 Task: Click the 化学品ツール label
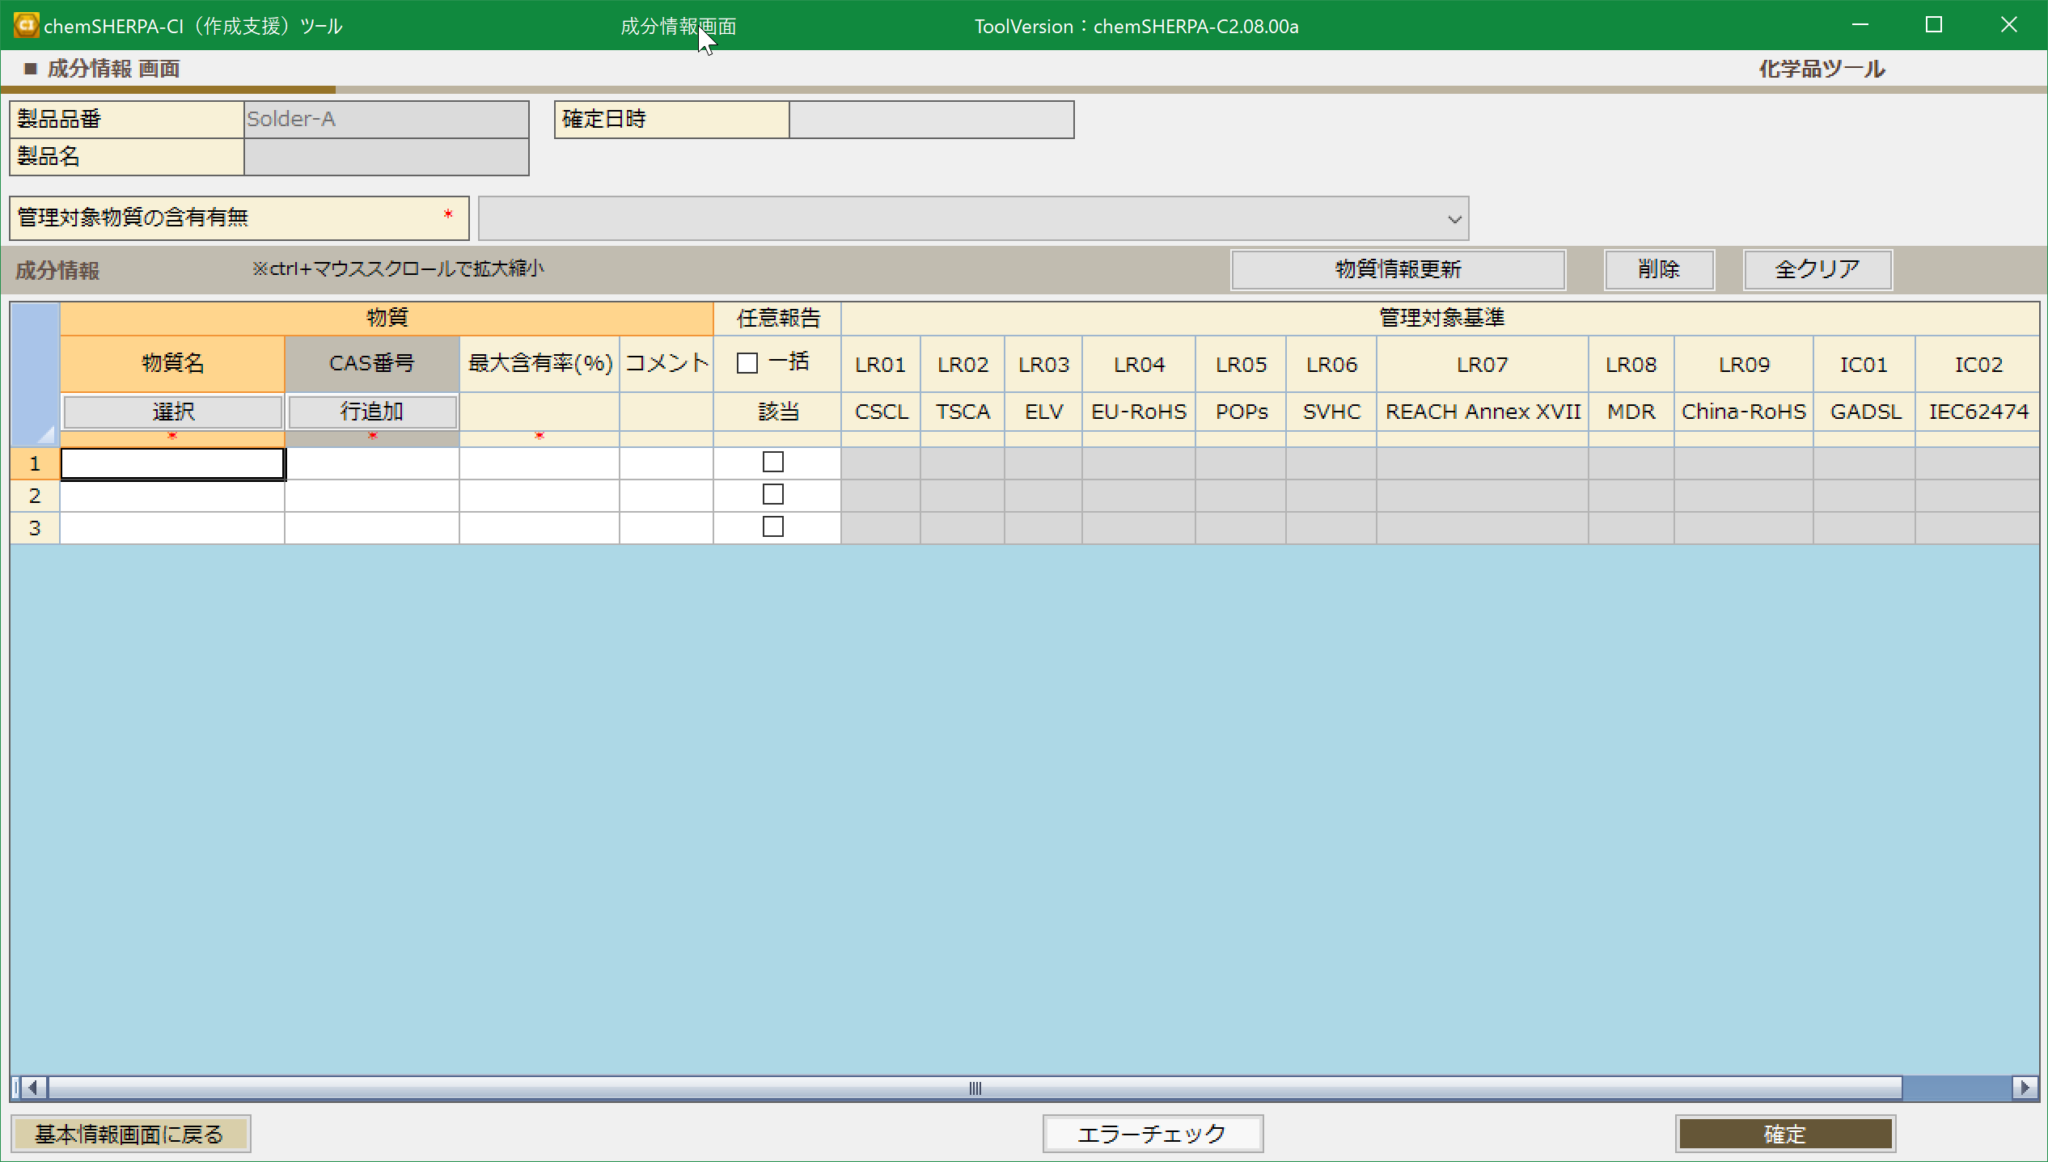coord(1821,68)
